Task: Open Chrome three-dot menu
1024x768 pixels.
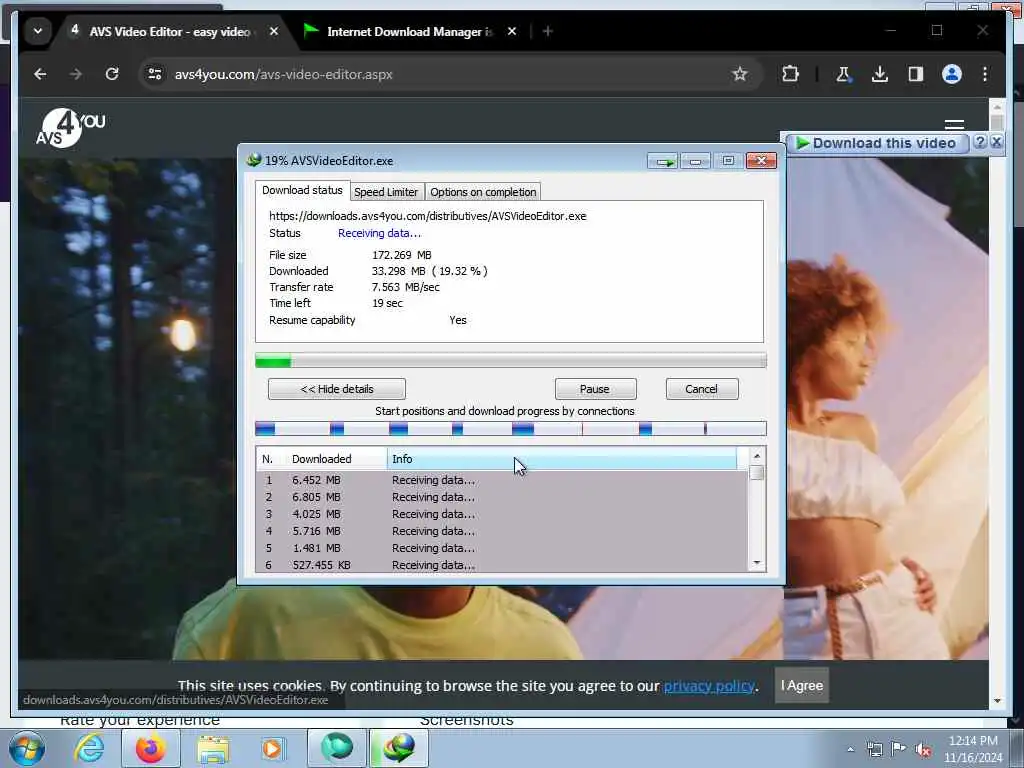Action: pyautogui.click(x=985, y=74)
